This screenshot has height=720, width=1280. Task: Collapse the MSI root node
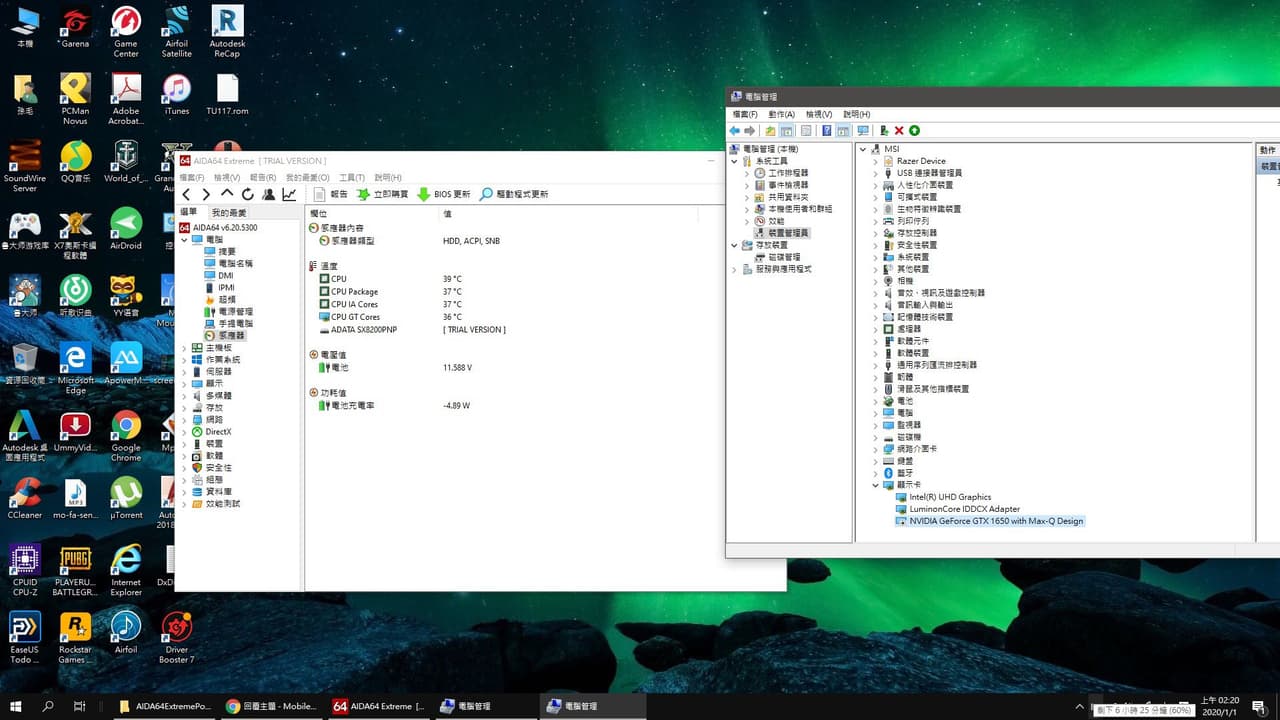tap(863, 149)
